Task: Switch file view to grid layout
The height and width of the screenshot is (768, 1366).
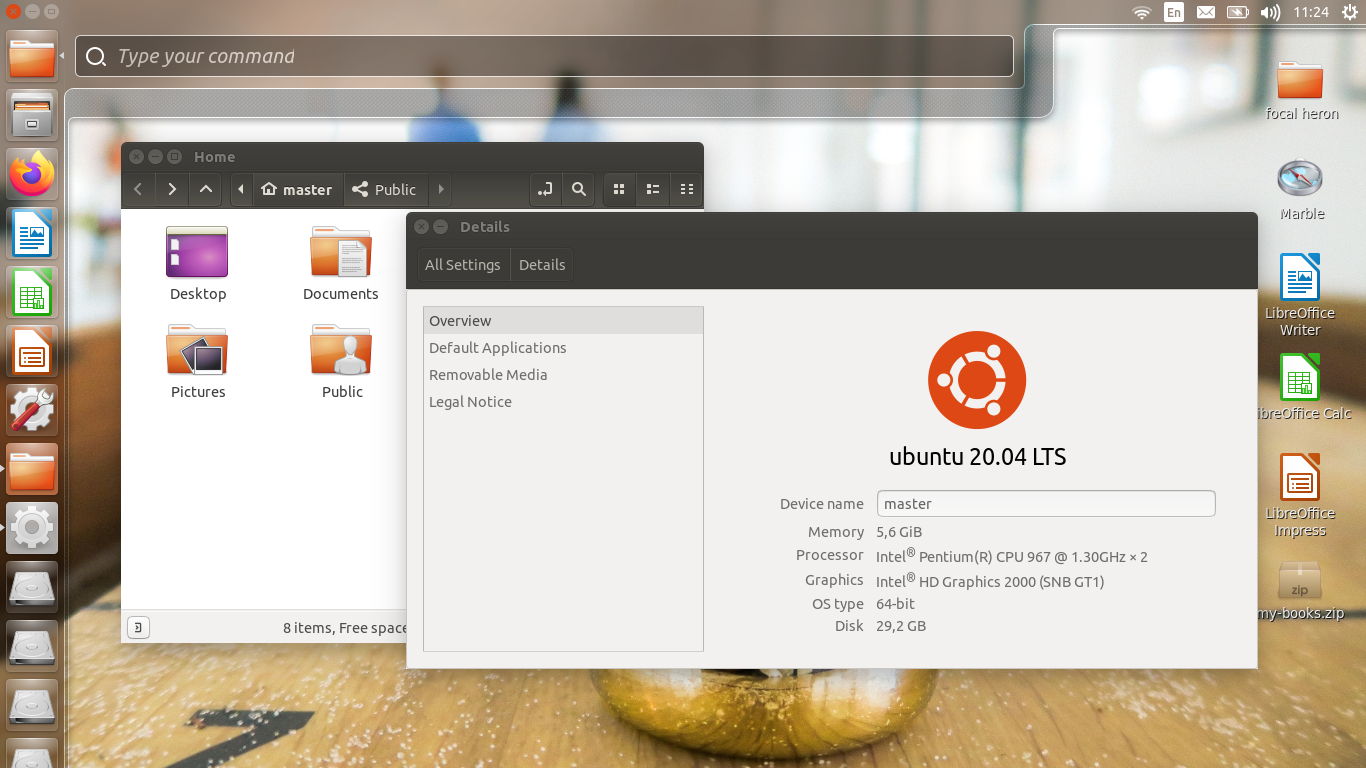Action: tap(619, 189)
